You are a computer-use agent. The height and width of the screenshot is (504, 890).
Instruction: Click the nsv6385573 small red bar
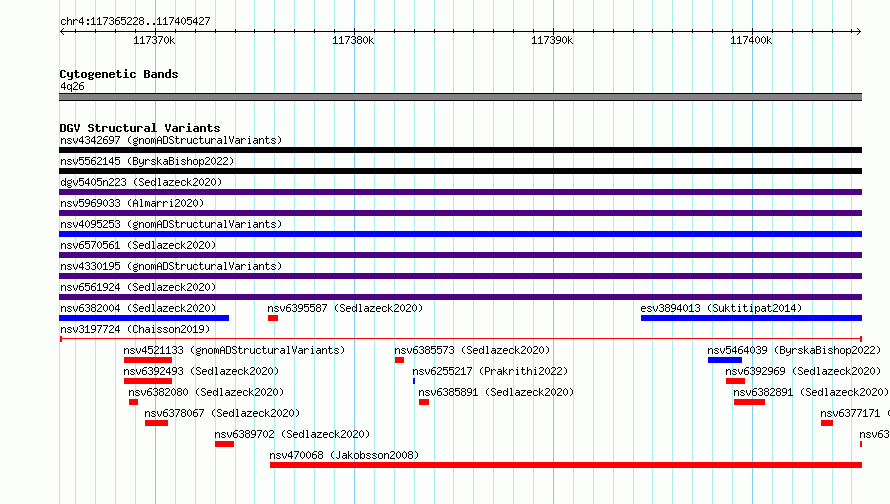coord(400,360)
